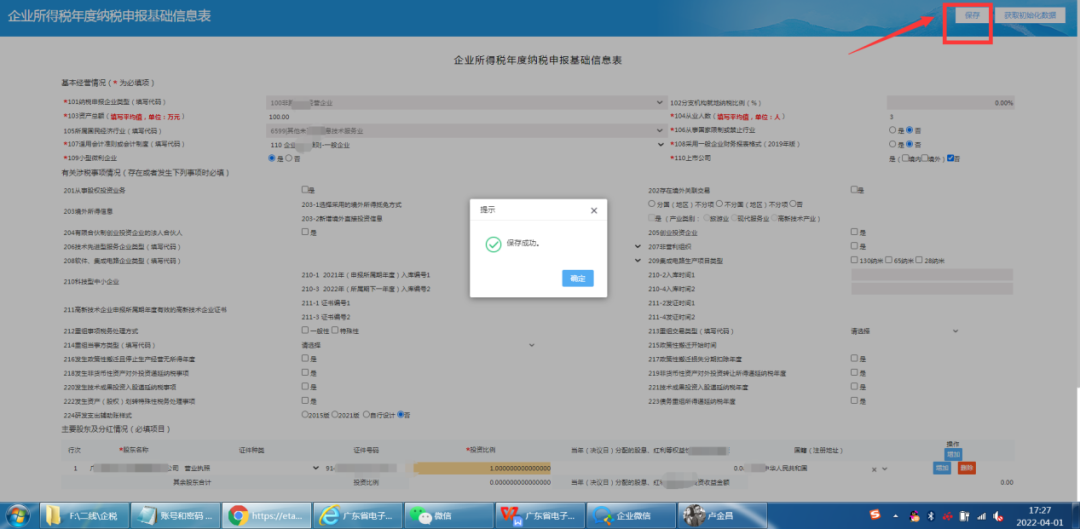The image size is (1080, 529).
Task: Expand 107适用会计准则或会计制度 dropdown
Action: point(466,145)
